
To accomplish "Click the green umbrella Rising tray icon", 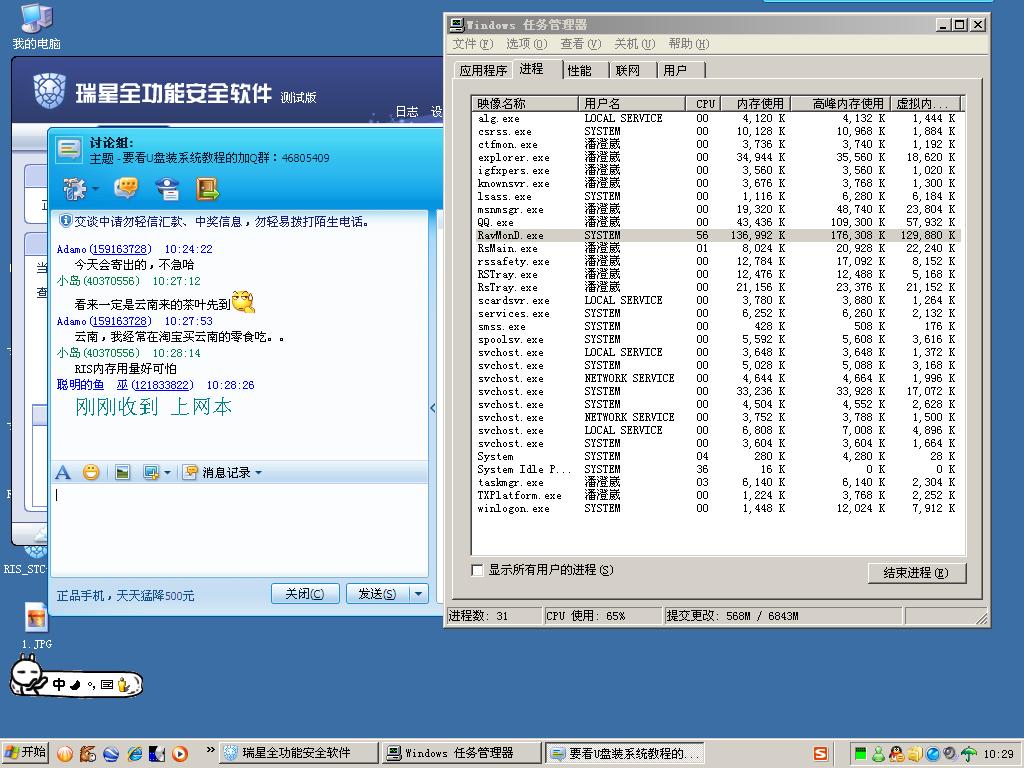I will pos(969,754).
